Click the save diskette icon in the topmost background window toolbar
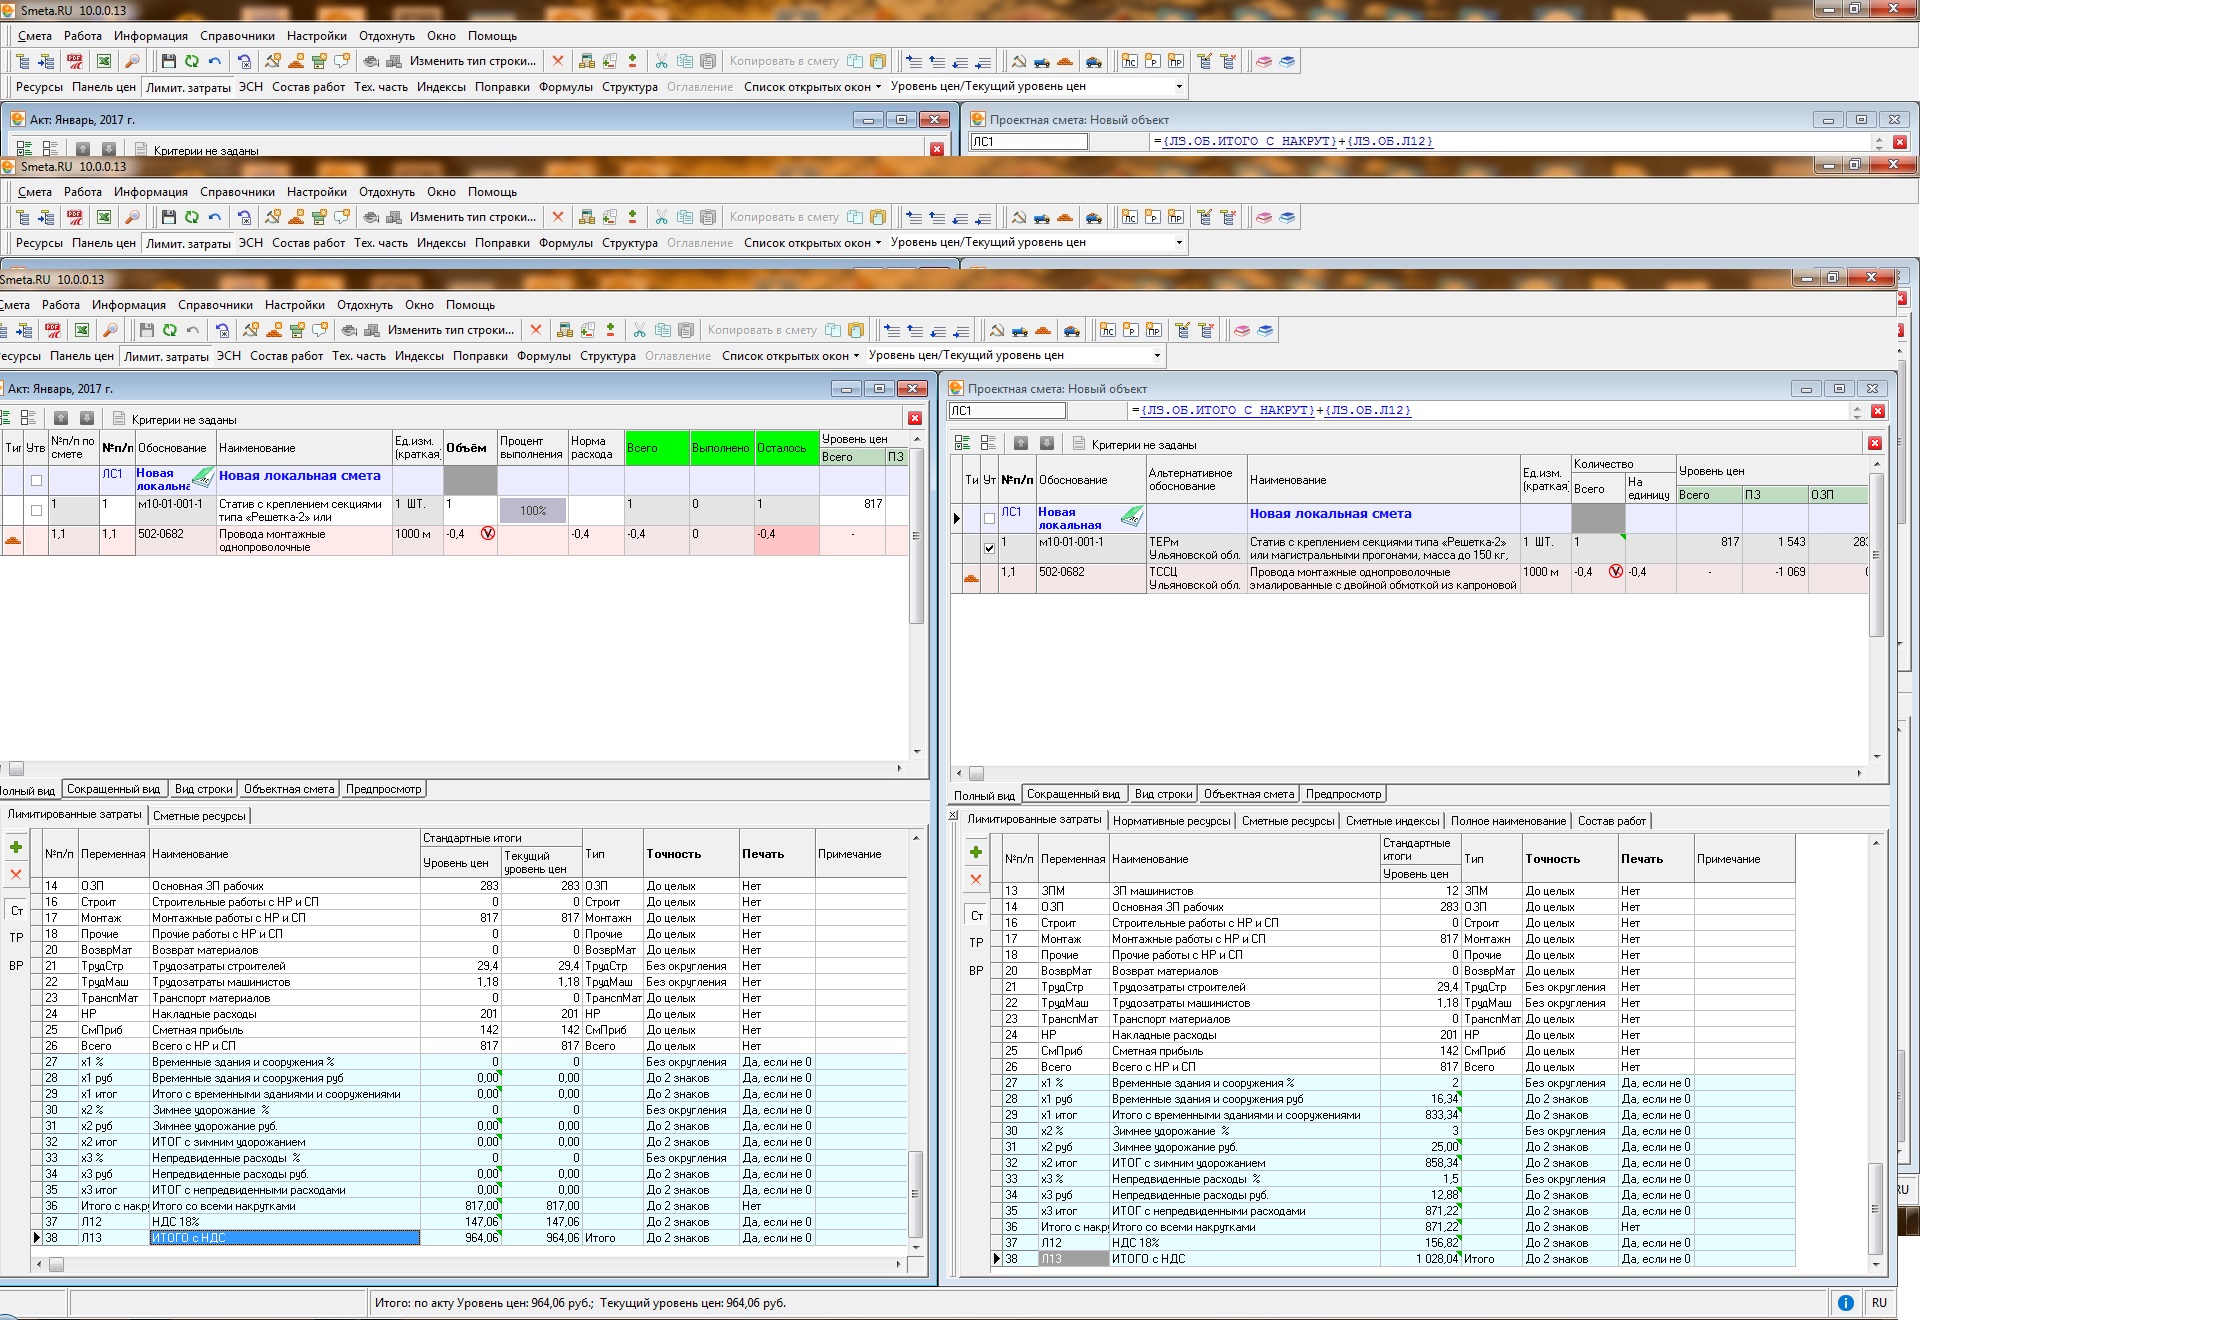 pyautogui.click(x=169, y=61)
